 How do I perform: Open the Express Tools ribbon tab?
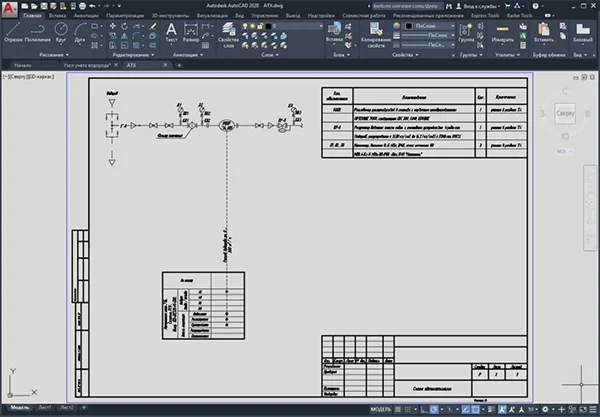[x=485, y=16]
